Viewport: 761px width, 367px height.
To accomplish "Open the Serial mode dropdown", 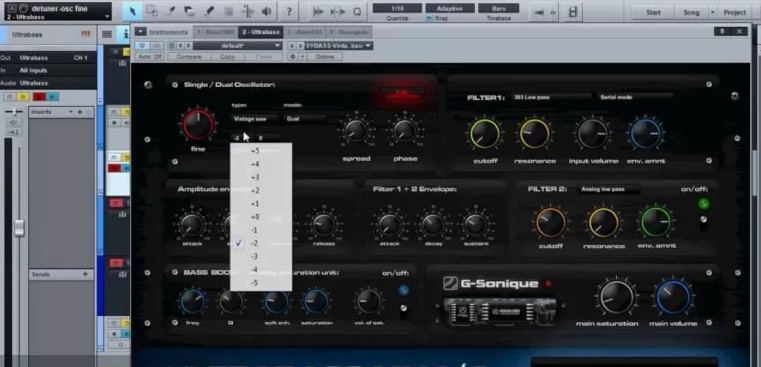I will coord(635,97).
